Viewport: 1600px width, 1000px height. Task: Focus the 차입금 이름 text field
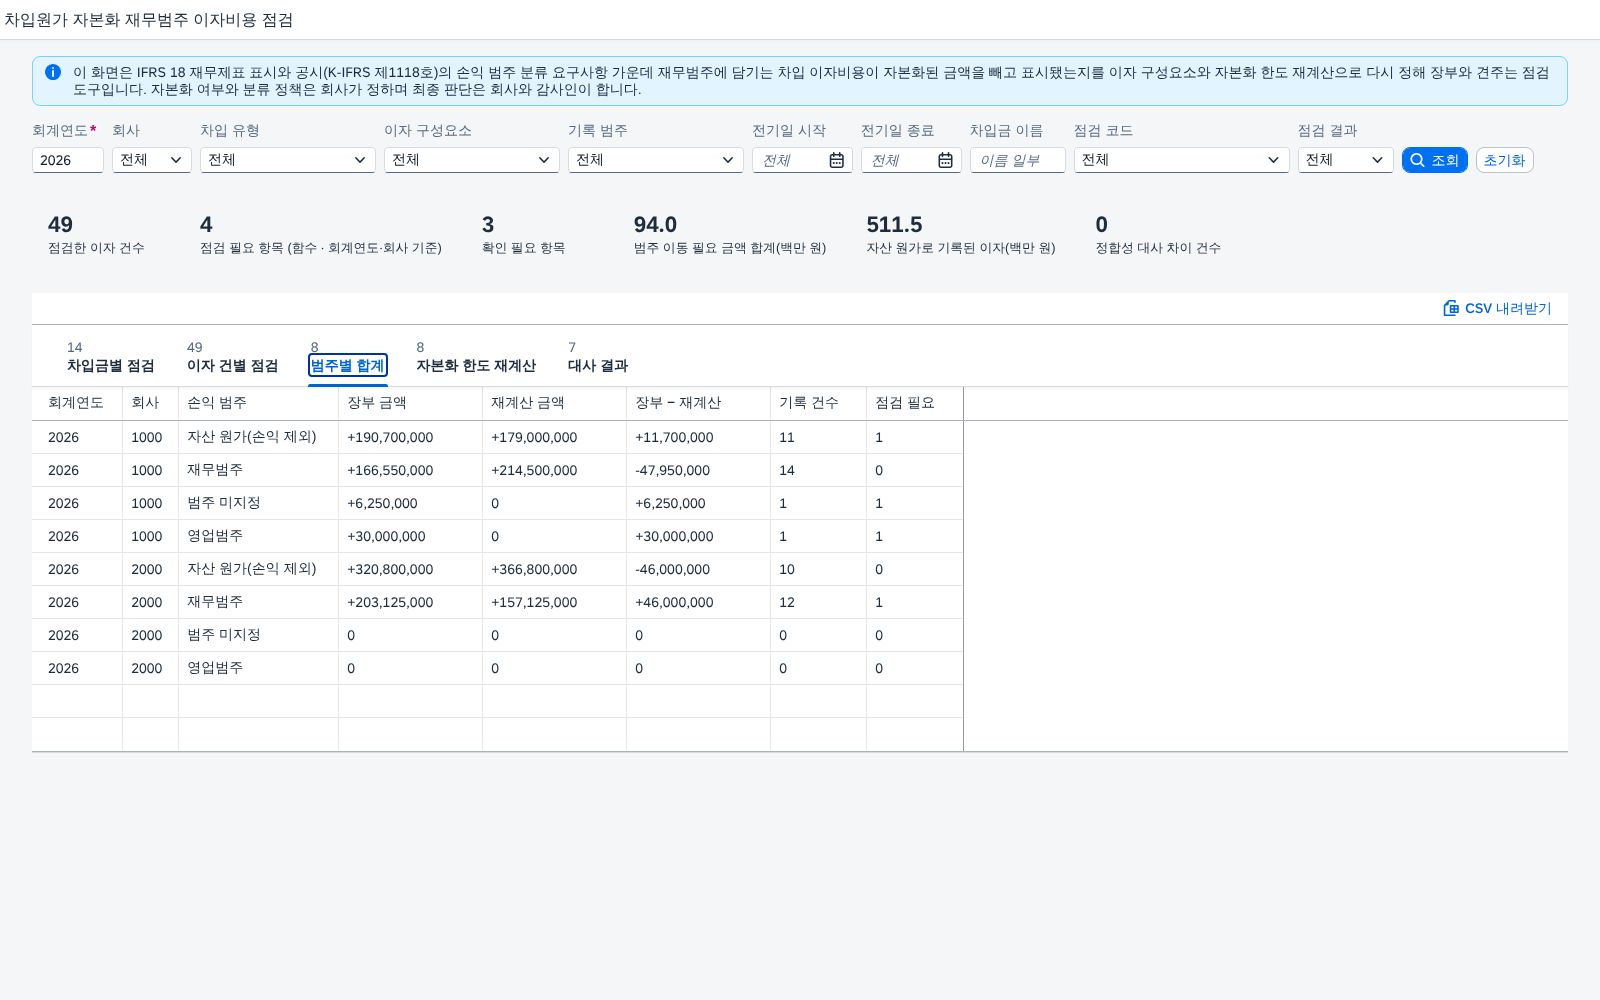click(x=1018, y=160)
